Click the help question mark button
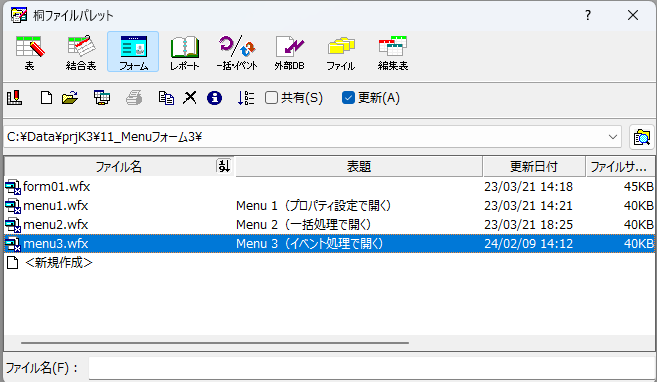This screenshot has height=382, width=657. coord(588,15)
